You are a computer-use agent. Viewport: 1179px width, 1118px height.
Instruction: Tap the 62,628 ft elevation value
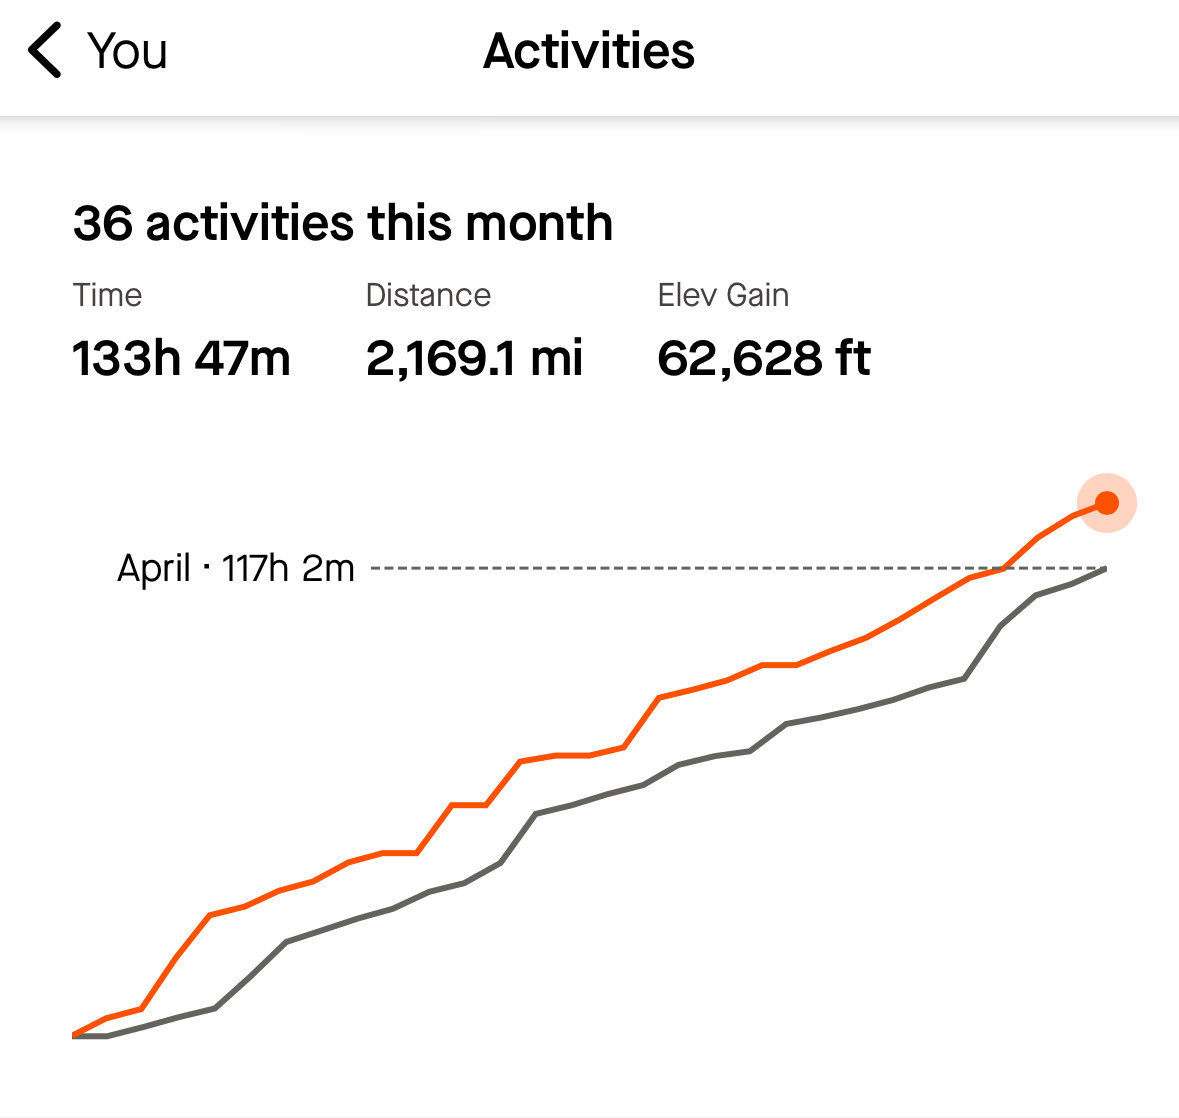click(x=764, y=358)
